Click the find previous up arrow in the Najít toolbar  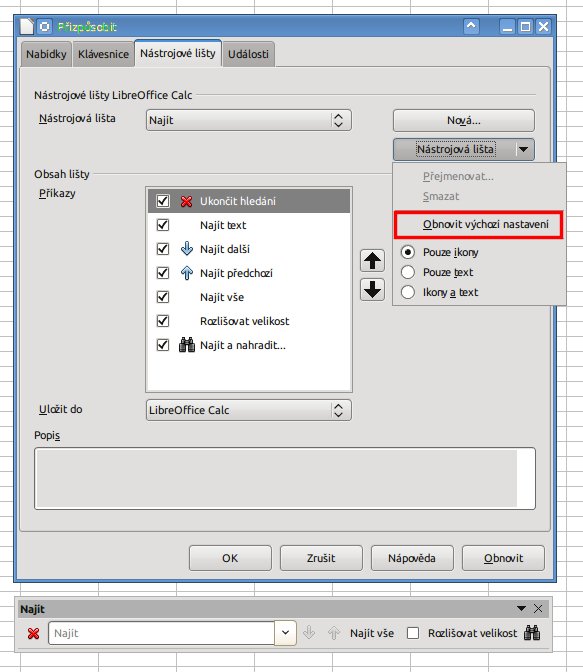pyautogui.click(x=334, y=633)
